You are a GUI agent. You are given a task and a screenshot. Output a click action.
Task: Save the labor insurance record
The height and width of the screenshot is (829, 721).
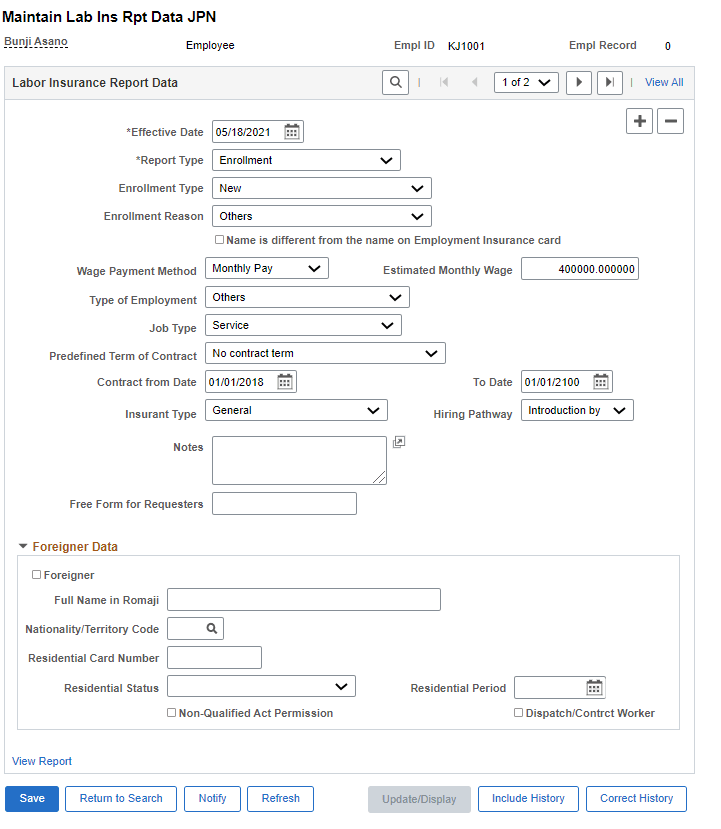31,799
